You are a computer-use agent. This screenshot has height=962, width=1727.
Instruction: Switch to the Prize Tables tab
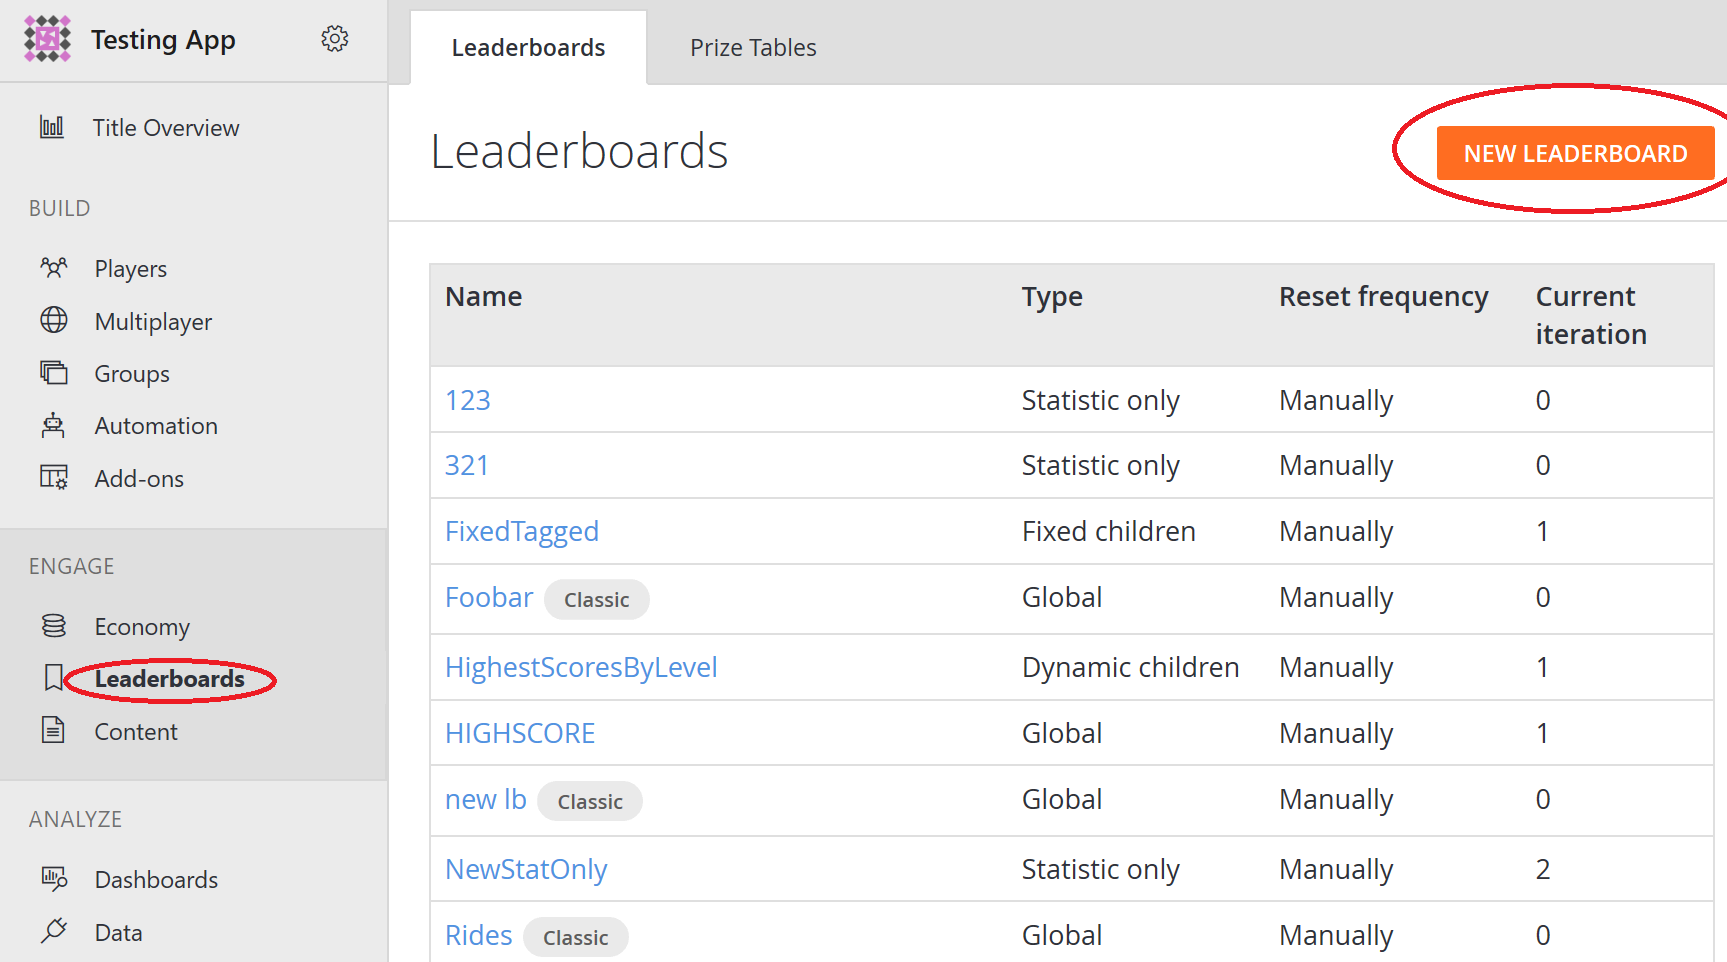coord(753,47)
